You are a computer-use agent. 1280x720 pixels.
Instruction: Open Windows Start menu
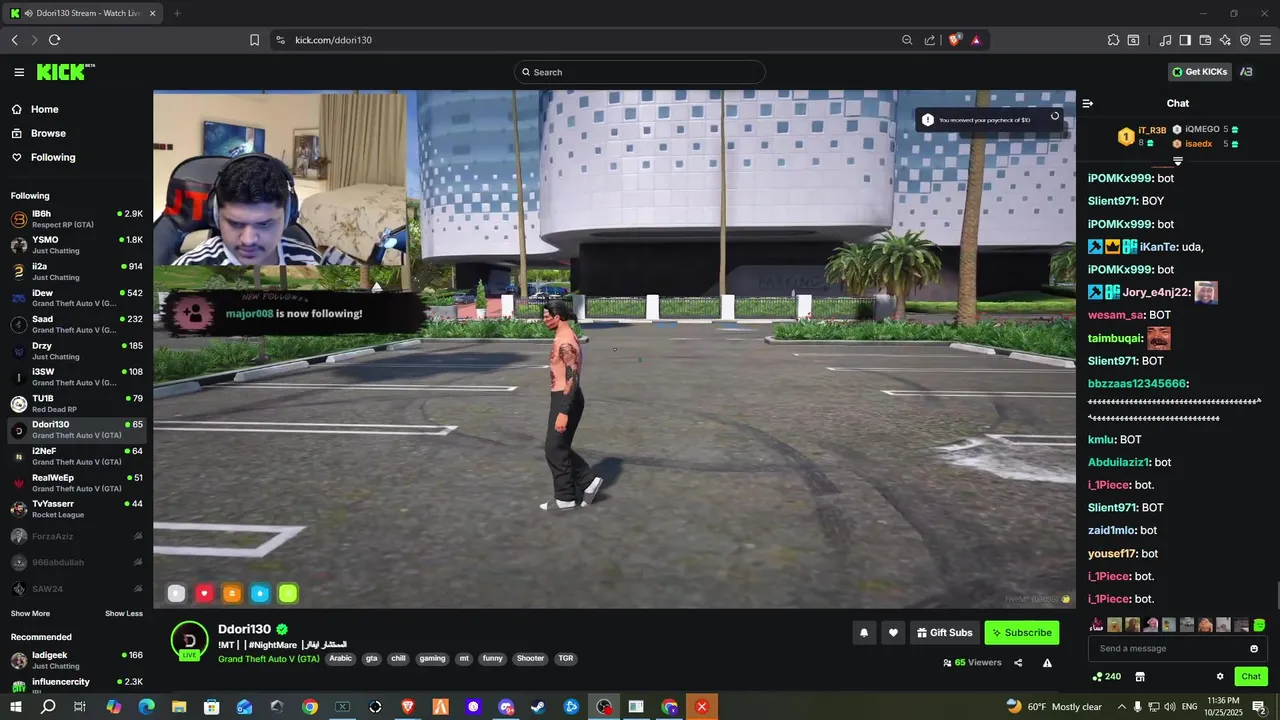coord(16,707)
